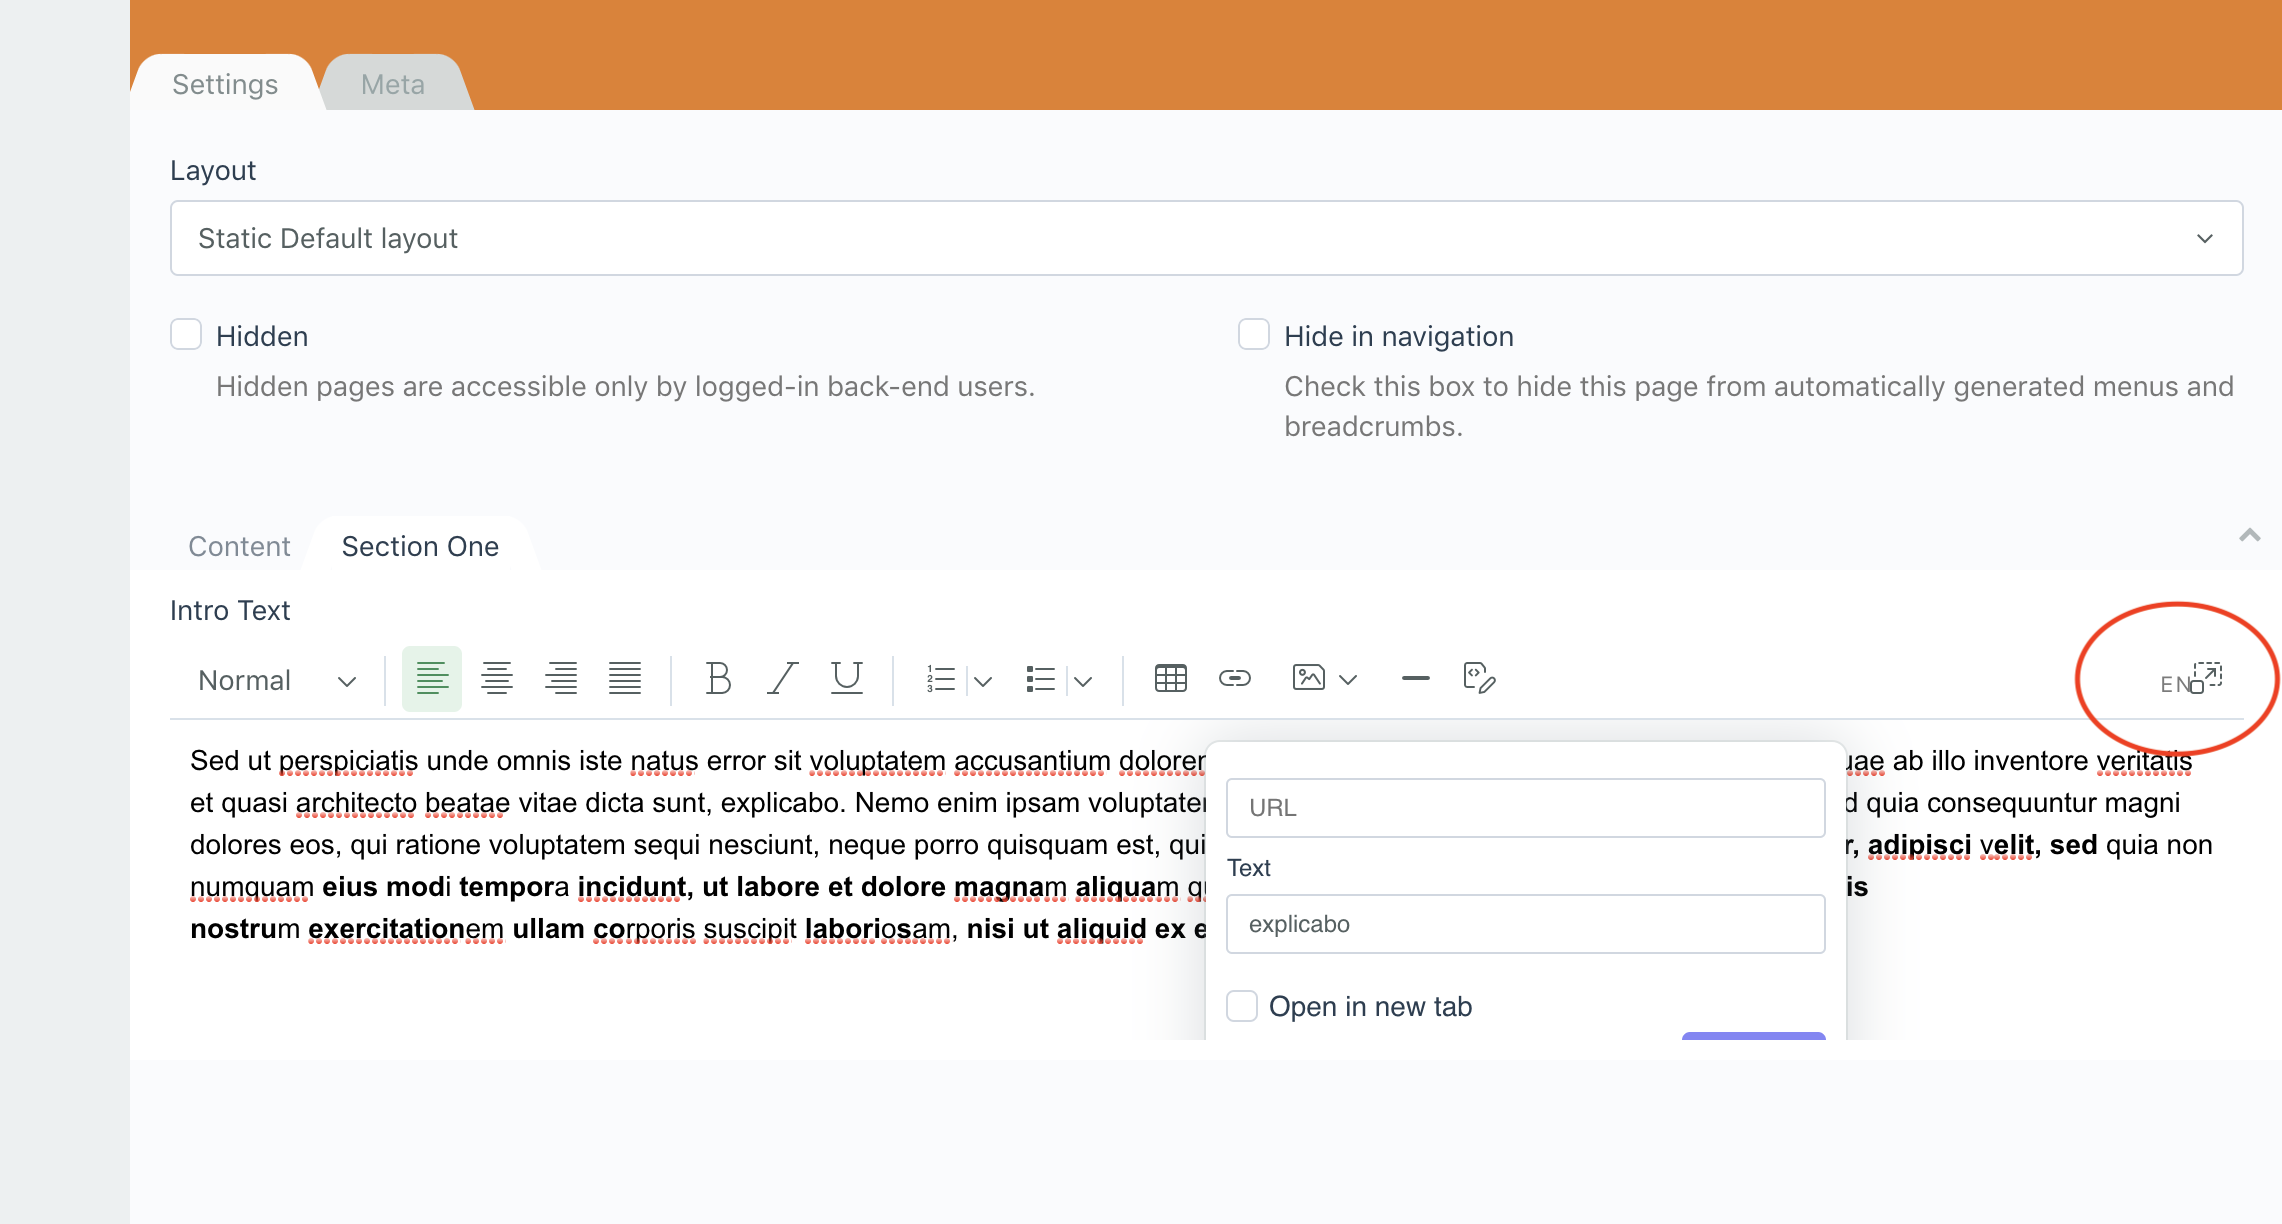2282x1224 pixels.
Task: Check Hide in navigation
Action: pos(1253,335)
